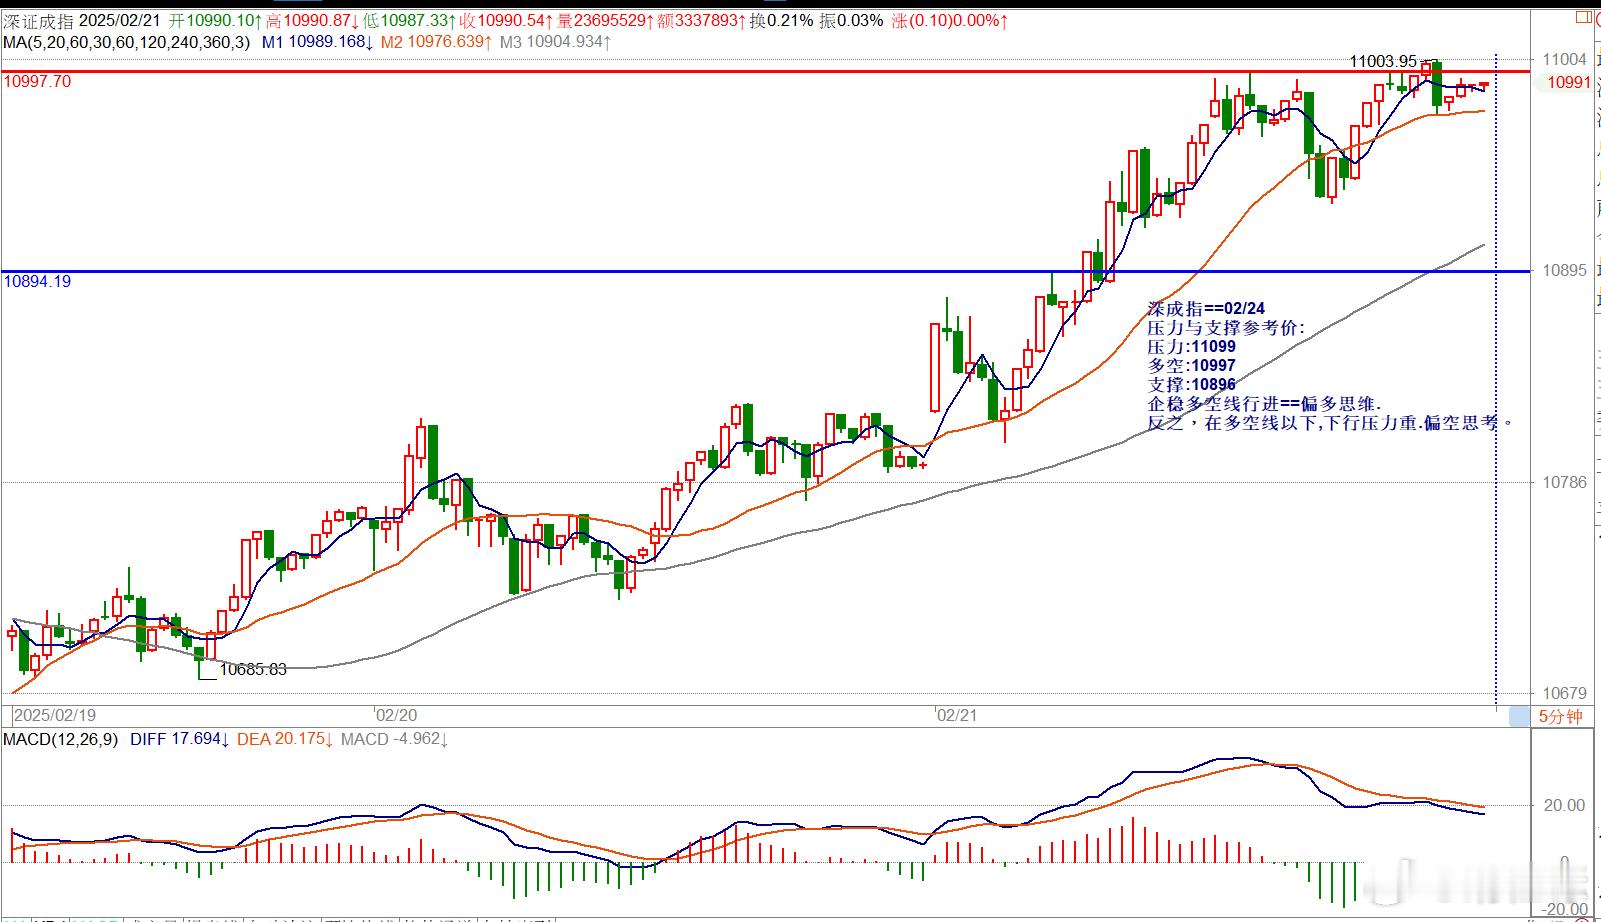Click the 低10987.33 low price in header
The image size is (1601, 922).
[410, 21]
